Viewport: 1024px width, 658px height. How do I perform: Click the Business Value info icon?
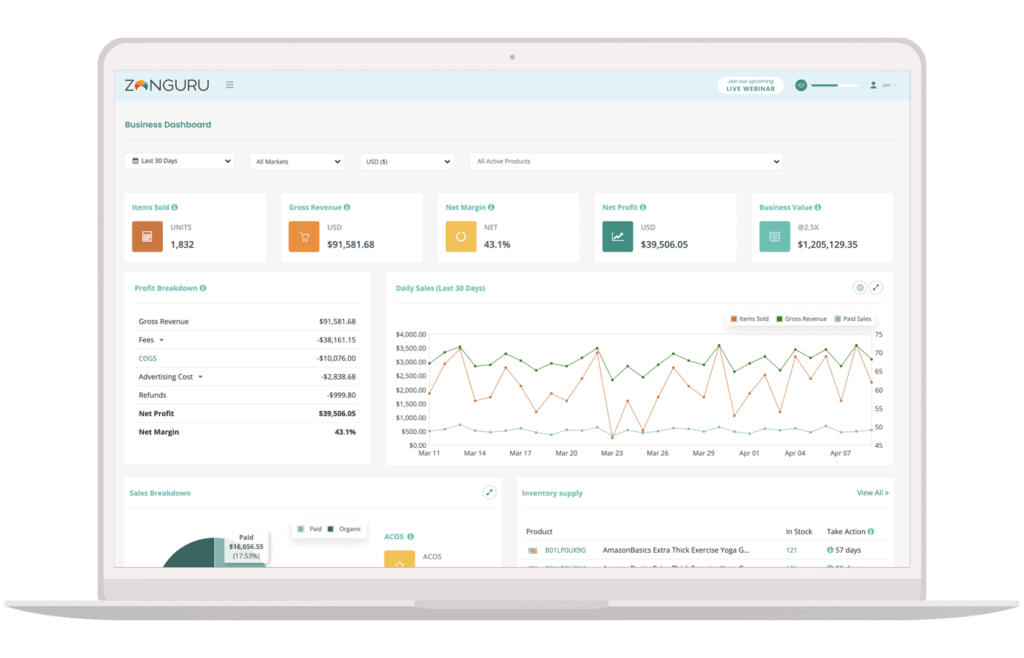click(818, 208)
